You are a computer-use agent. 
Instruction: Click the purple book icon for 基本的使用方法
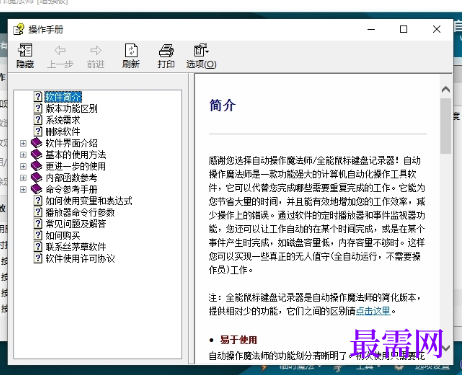pyautogui.click(x=36, y=154)
